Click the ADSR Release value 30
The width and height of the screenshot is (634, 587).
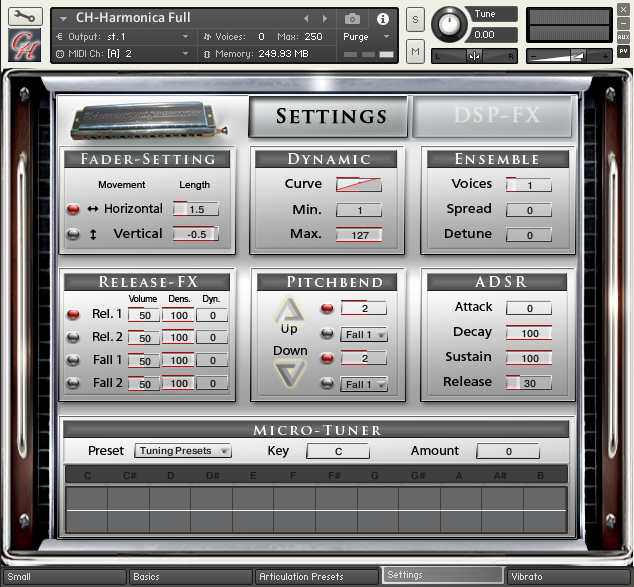pos(529,383)
